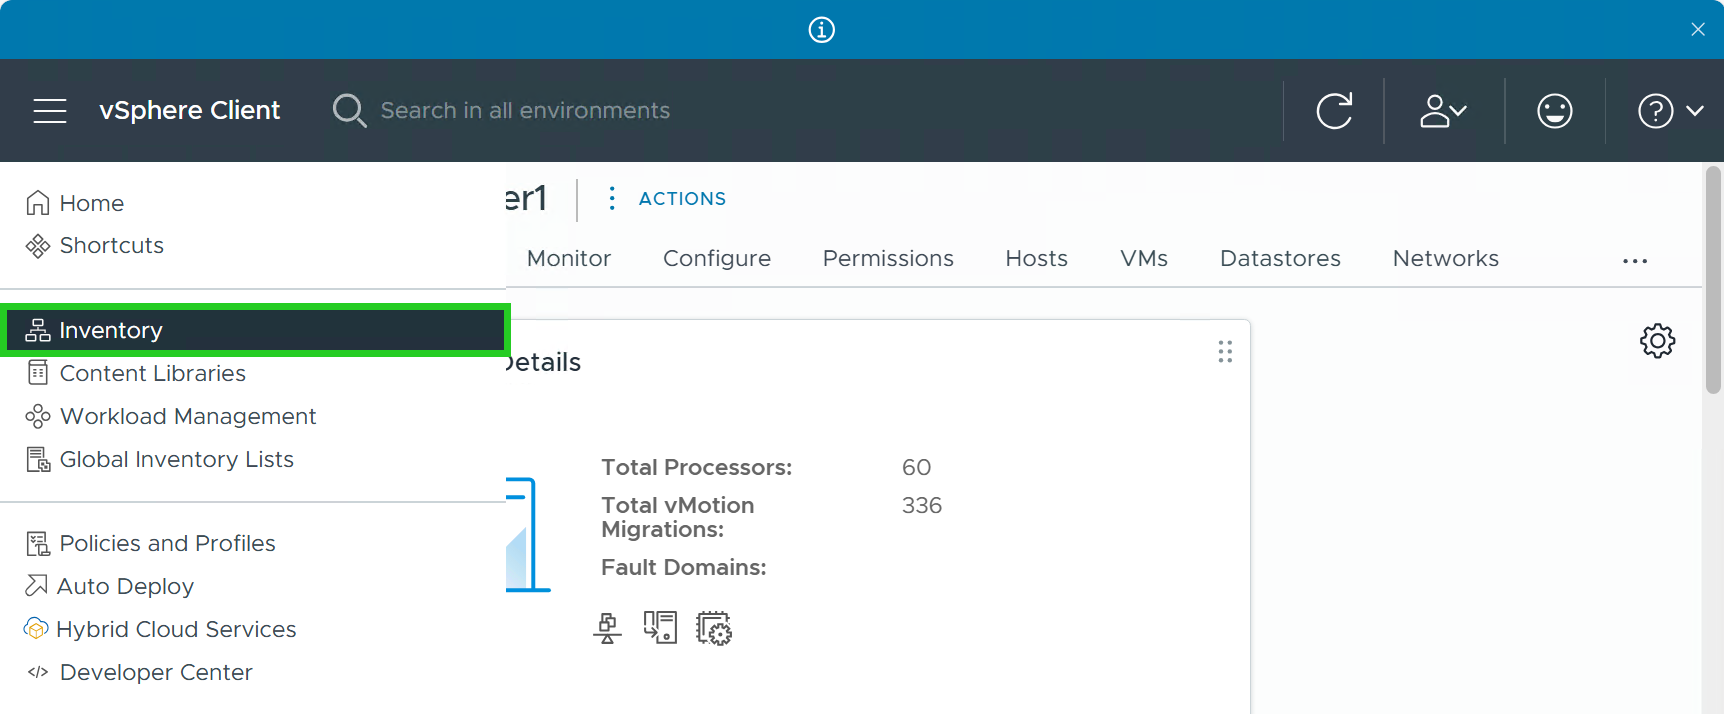The height and width of the screenshot is (714, 1724).
Task: Click the info icon in blue banner
Action: pyautogui.click(x=822, y=30)
